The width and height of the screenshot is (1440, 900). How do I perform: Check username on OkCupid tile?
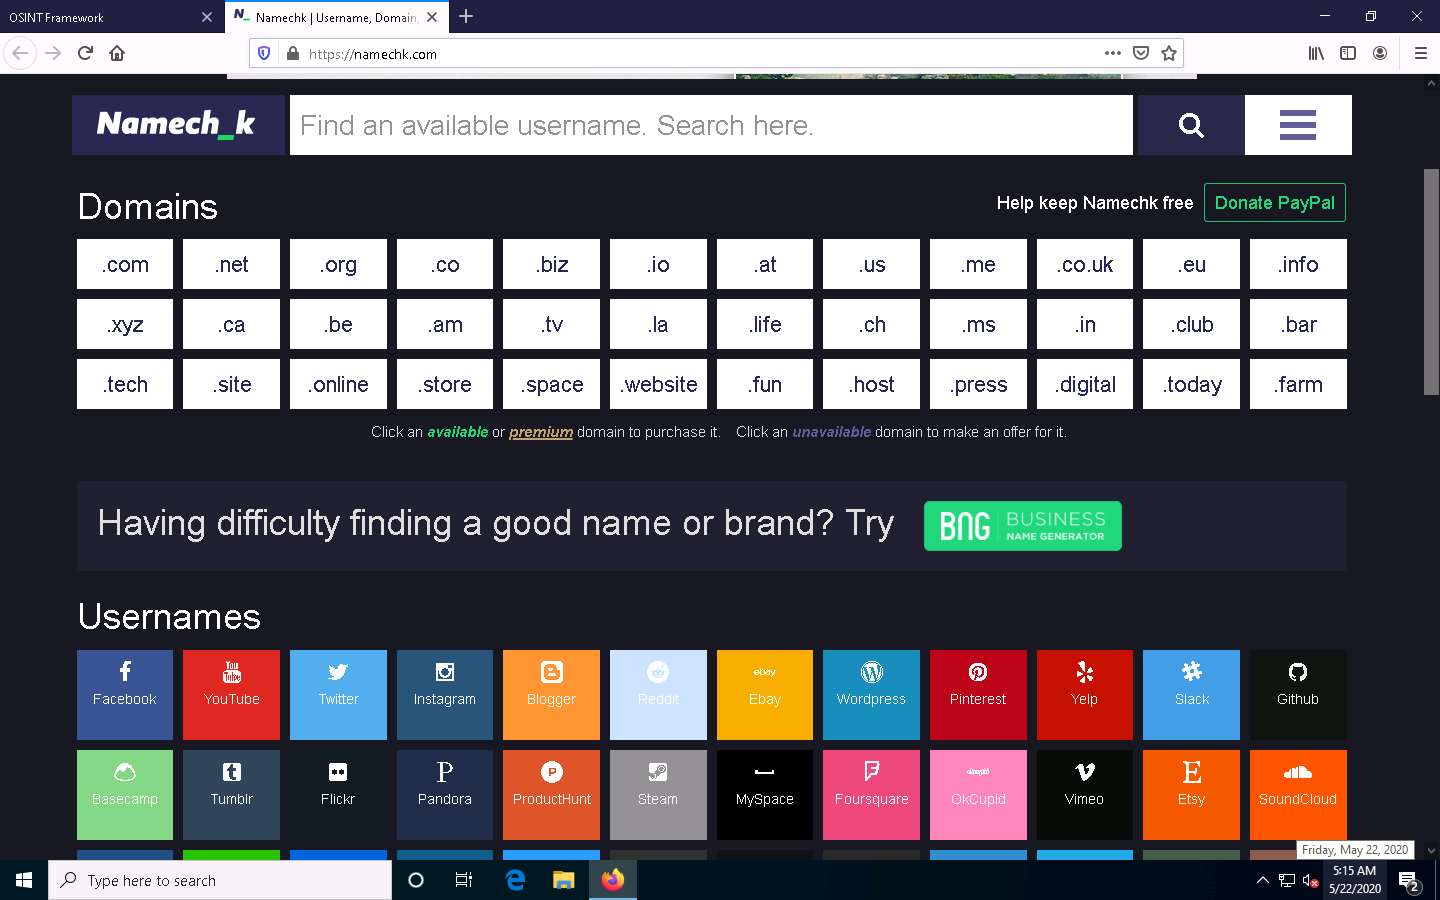pos(978,795)
